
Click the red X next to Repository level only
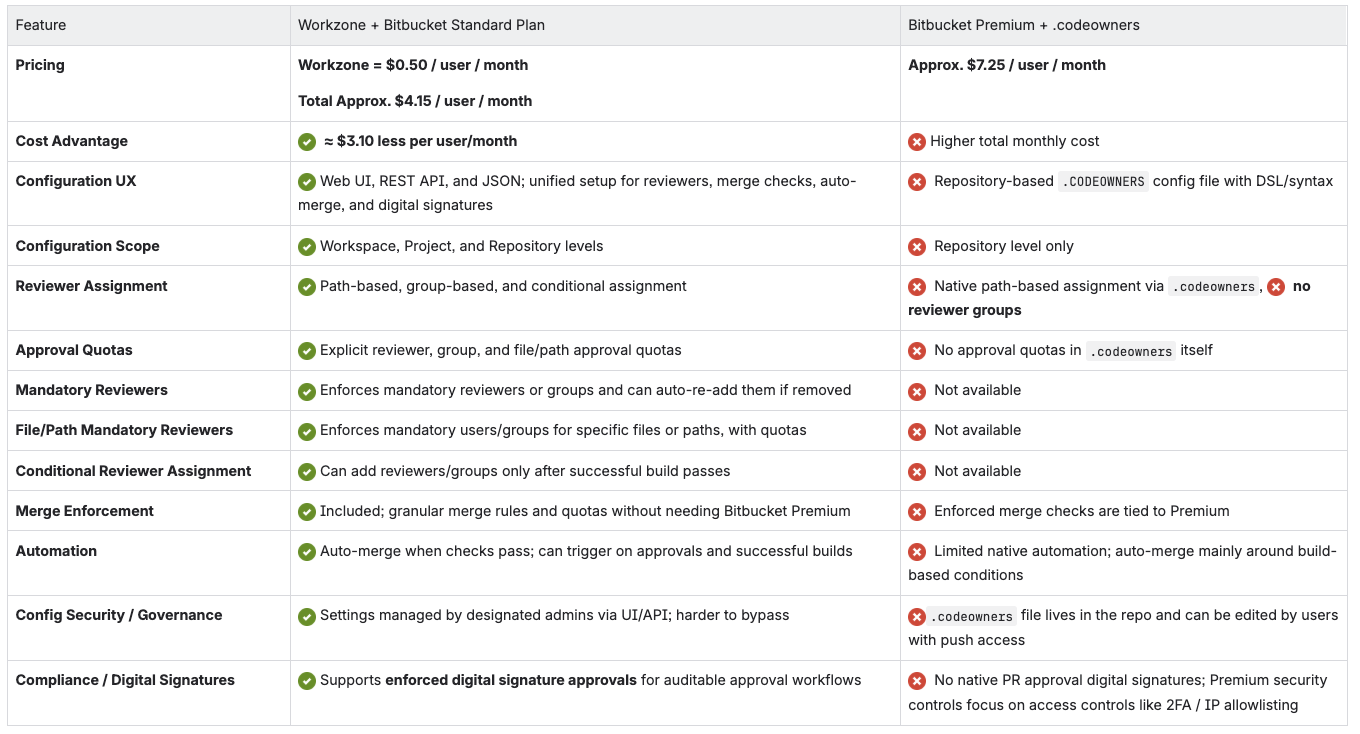(917, 246)
